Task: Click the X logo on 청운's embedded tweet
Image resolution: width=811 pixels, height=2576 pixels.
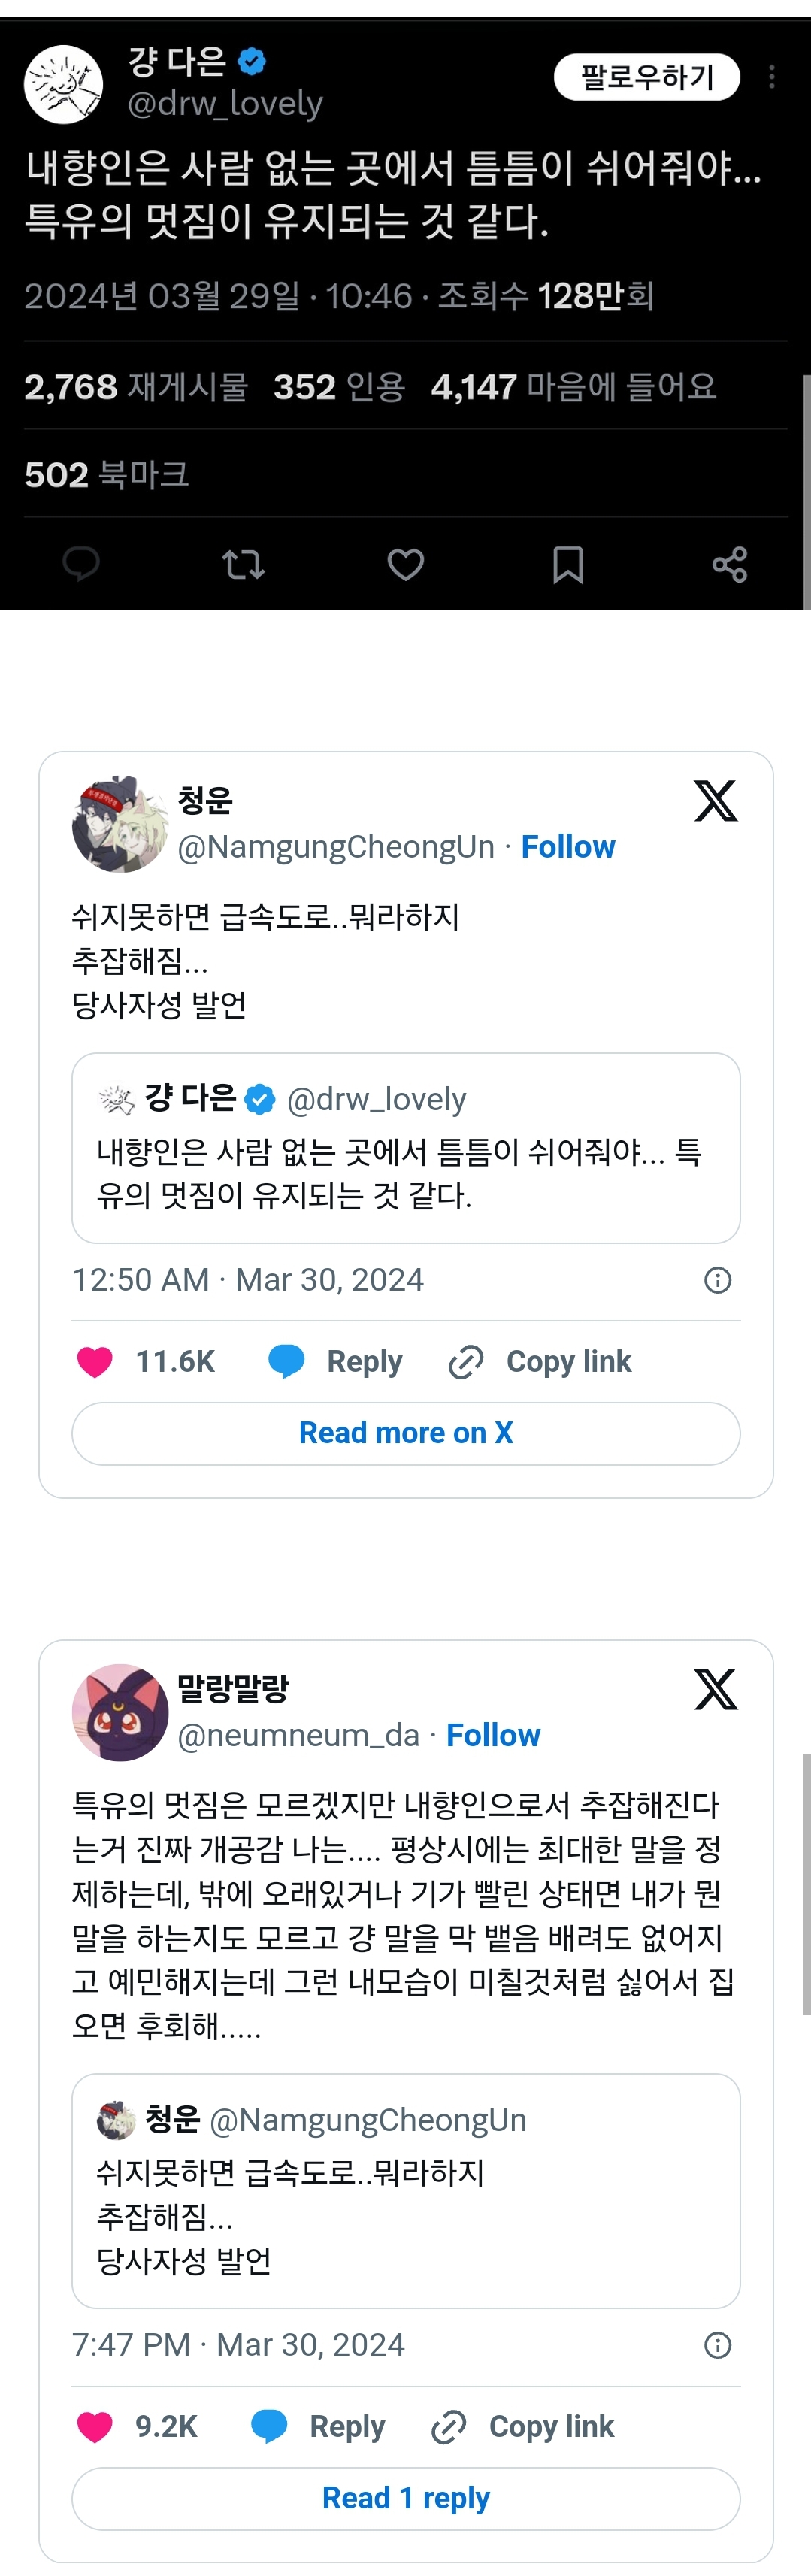Action: pos(716,800)
